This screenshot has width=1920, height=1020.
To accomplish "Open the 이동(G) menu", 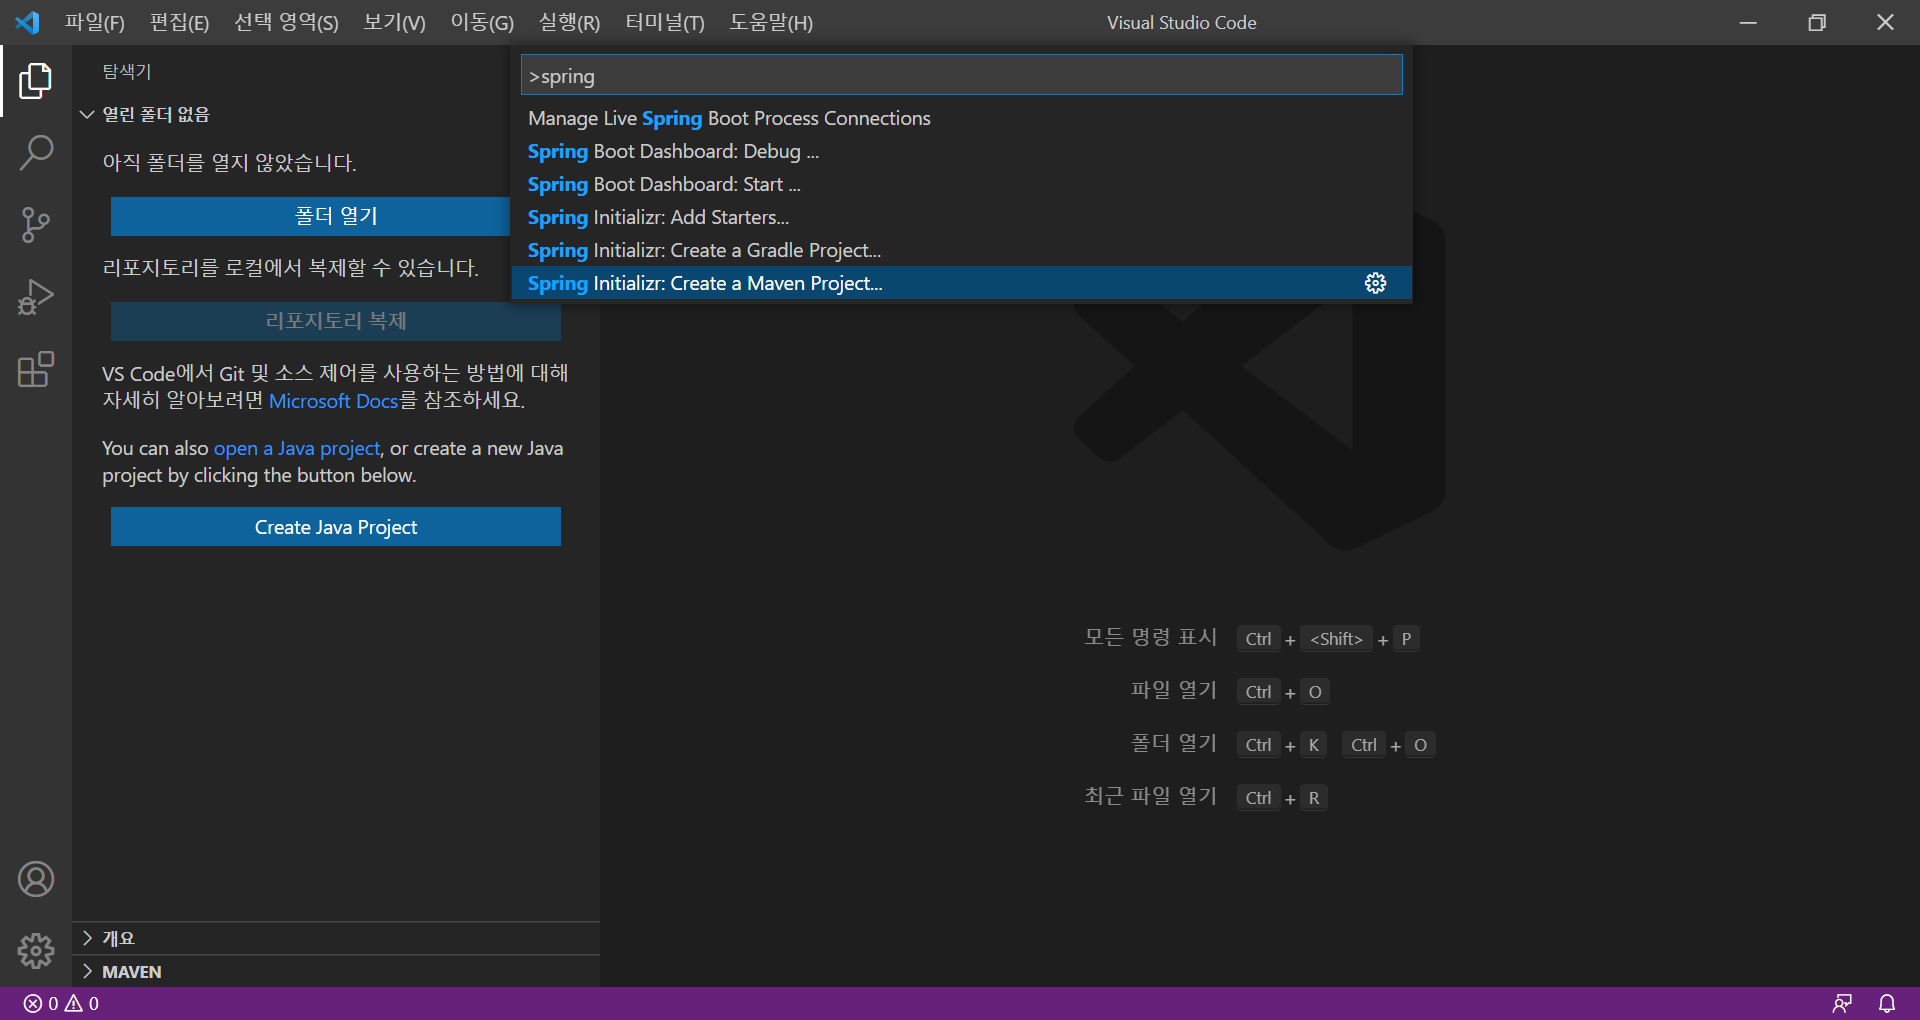I will pyautogui.click(x=481, y=22).
